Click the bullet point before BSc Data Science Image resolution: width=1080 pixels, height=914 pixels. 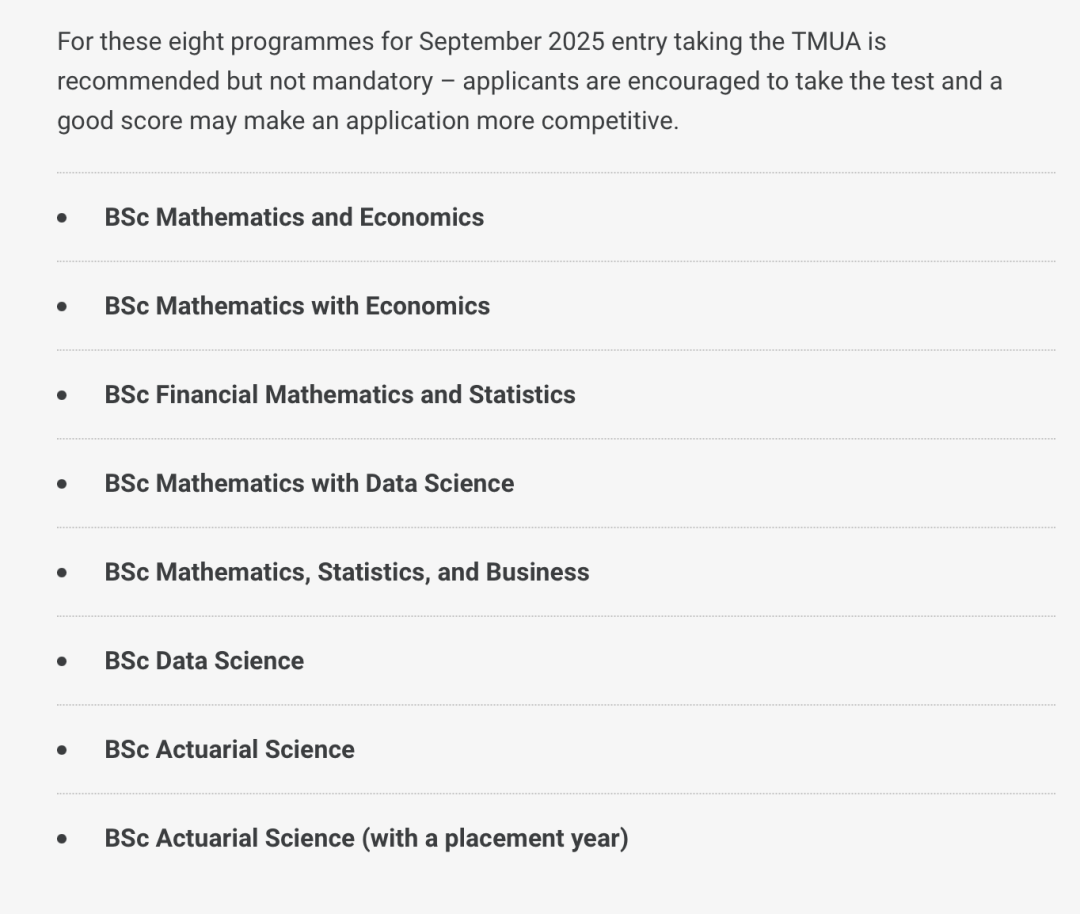tap(63, 662)
